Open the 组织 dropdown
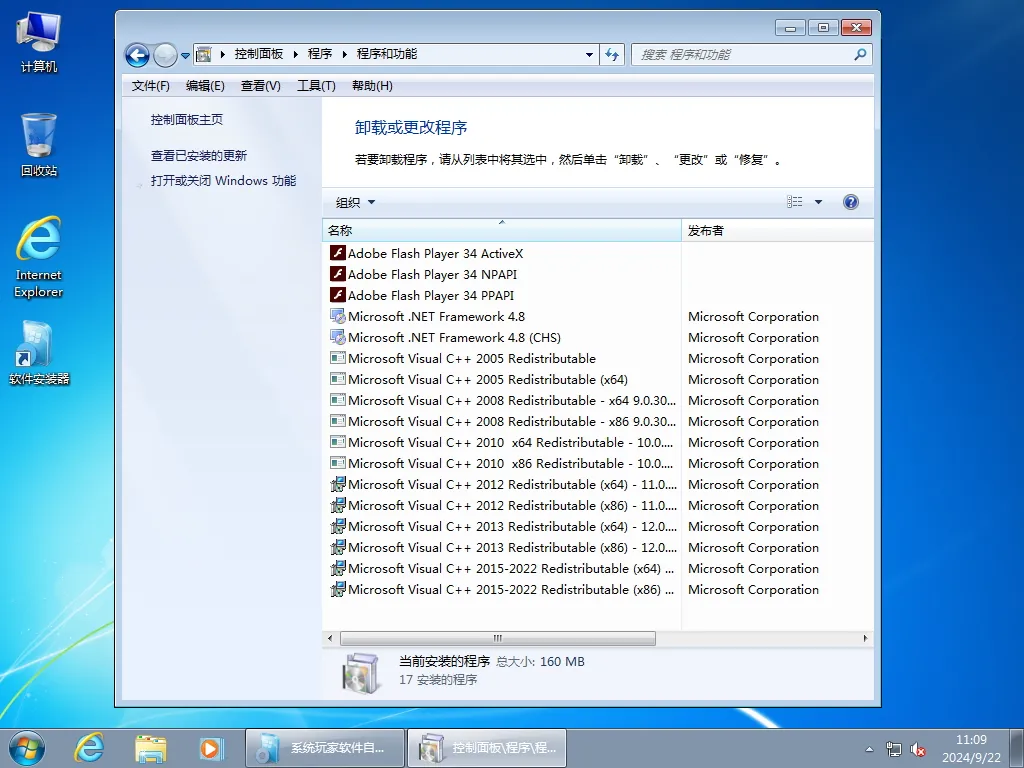 pos(354,201)
